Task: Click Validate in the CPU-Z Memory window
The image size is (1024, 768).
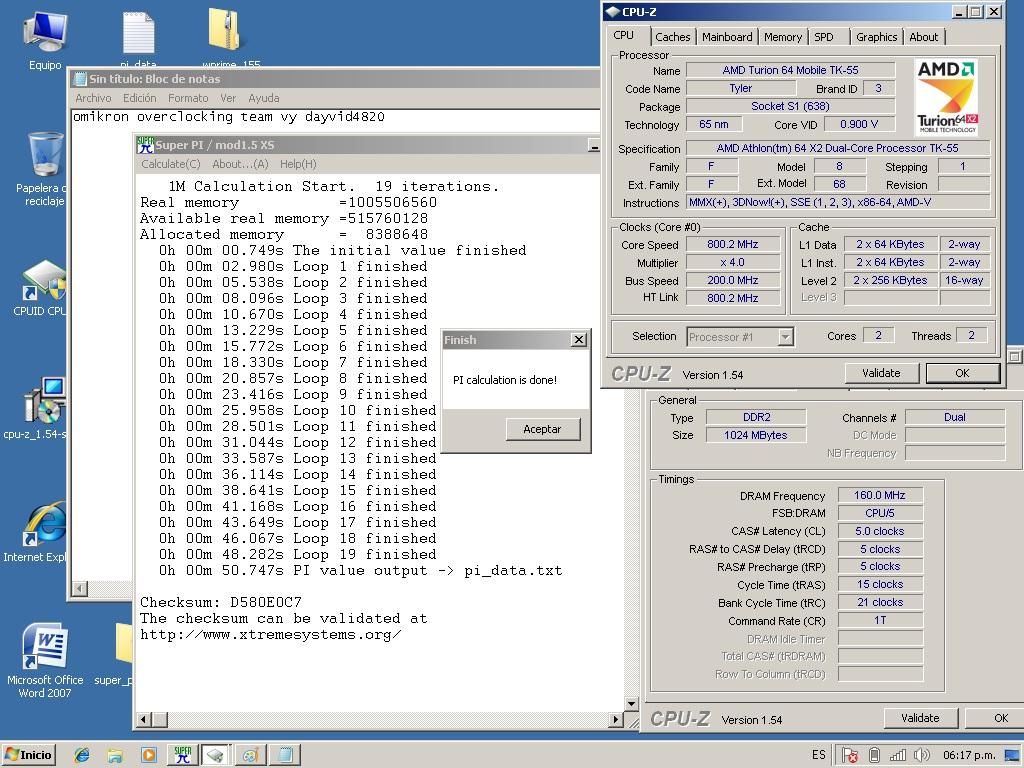Action: coord(920,718)
